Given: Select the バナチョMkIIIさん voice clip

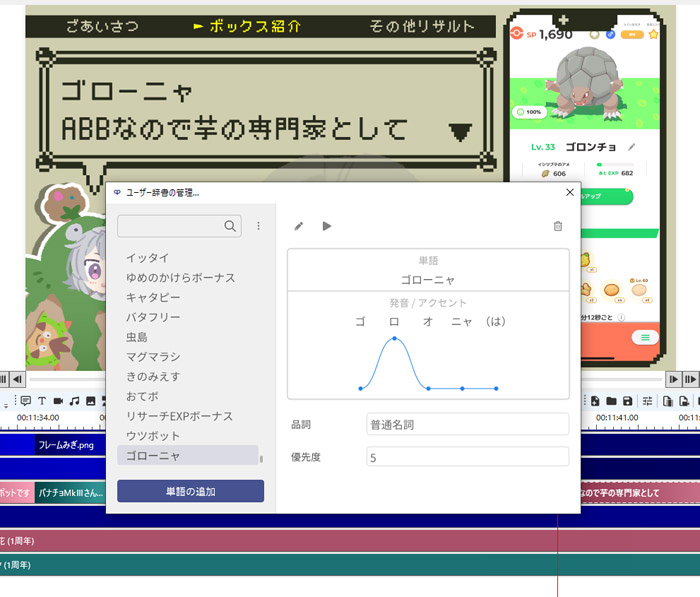Looking at the screenshot, I should pyautogui.click(x=70, y=493).
